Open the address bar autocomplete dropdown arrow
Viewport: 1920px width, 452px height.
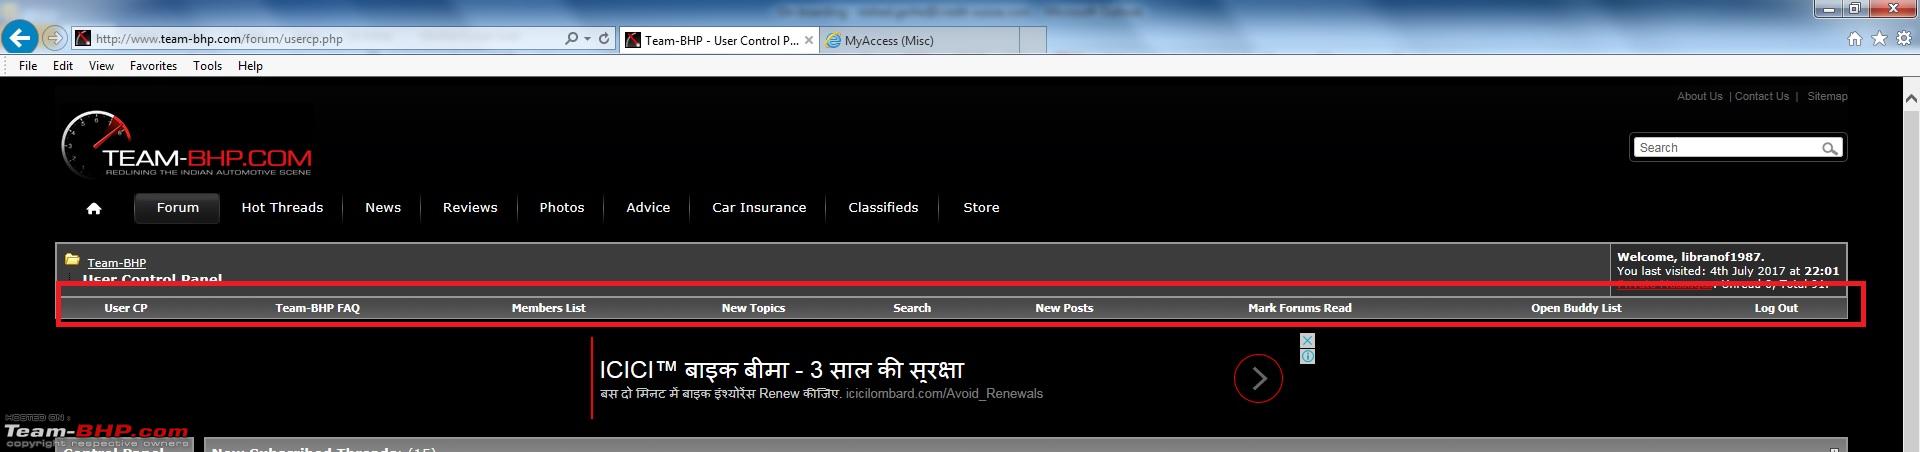tap(587, 39)
